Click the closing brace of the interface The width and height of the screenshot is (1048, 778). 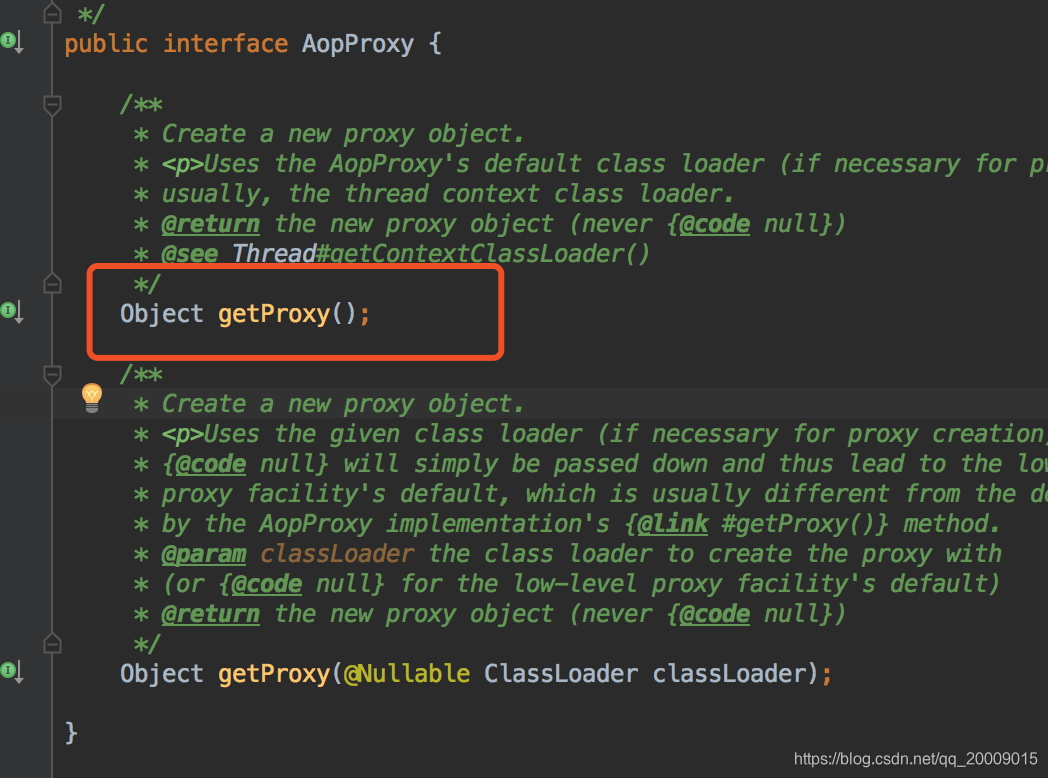[x=72, y=733]
